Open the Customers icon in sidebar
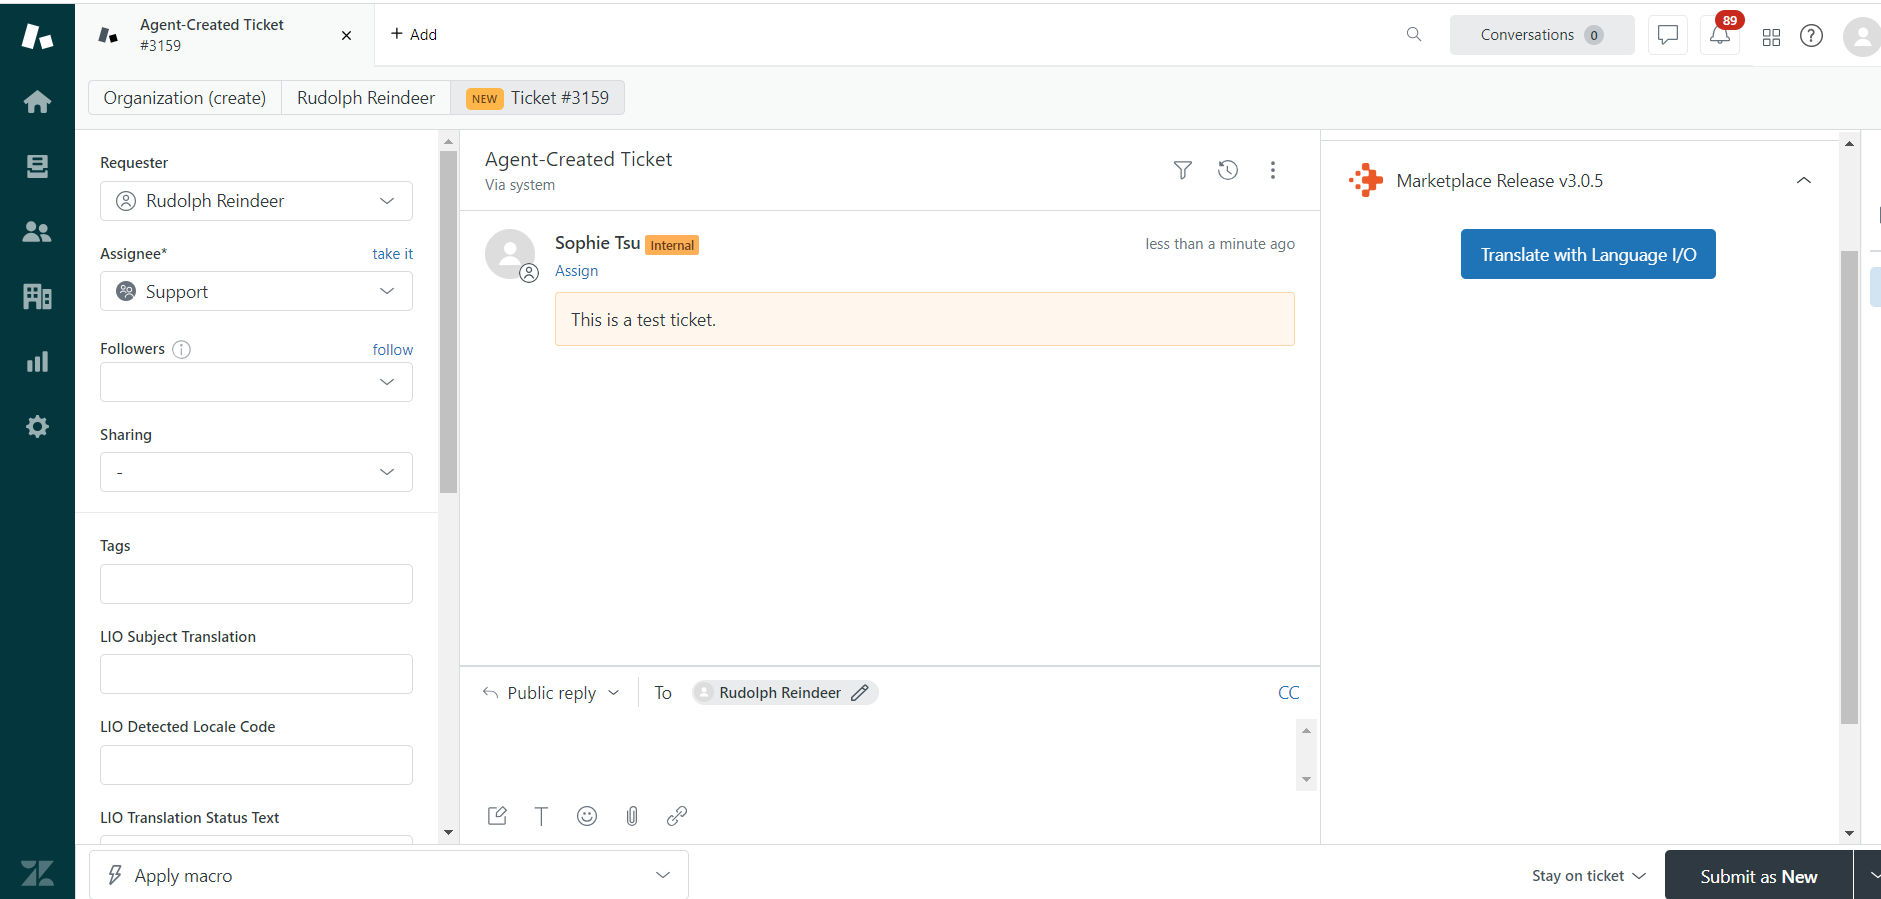The width and height of the screenshot is (1881, 899). (37, 232)
